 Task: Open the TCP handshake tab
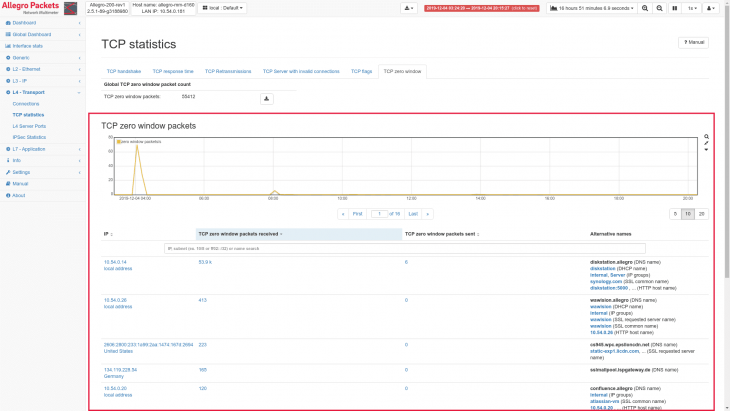[123, 71]
